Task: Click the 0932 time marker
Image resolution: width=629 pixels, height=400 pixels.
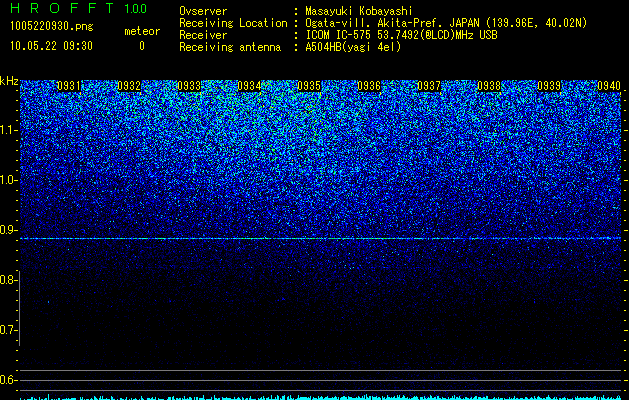Action: click(x=129, y=86)
